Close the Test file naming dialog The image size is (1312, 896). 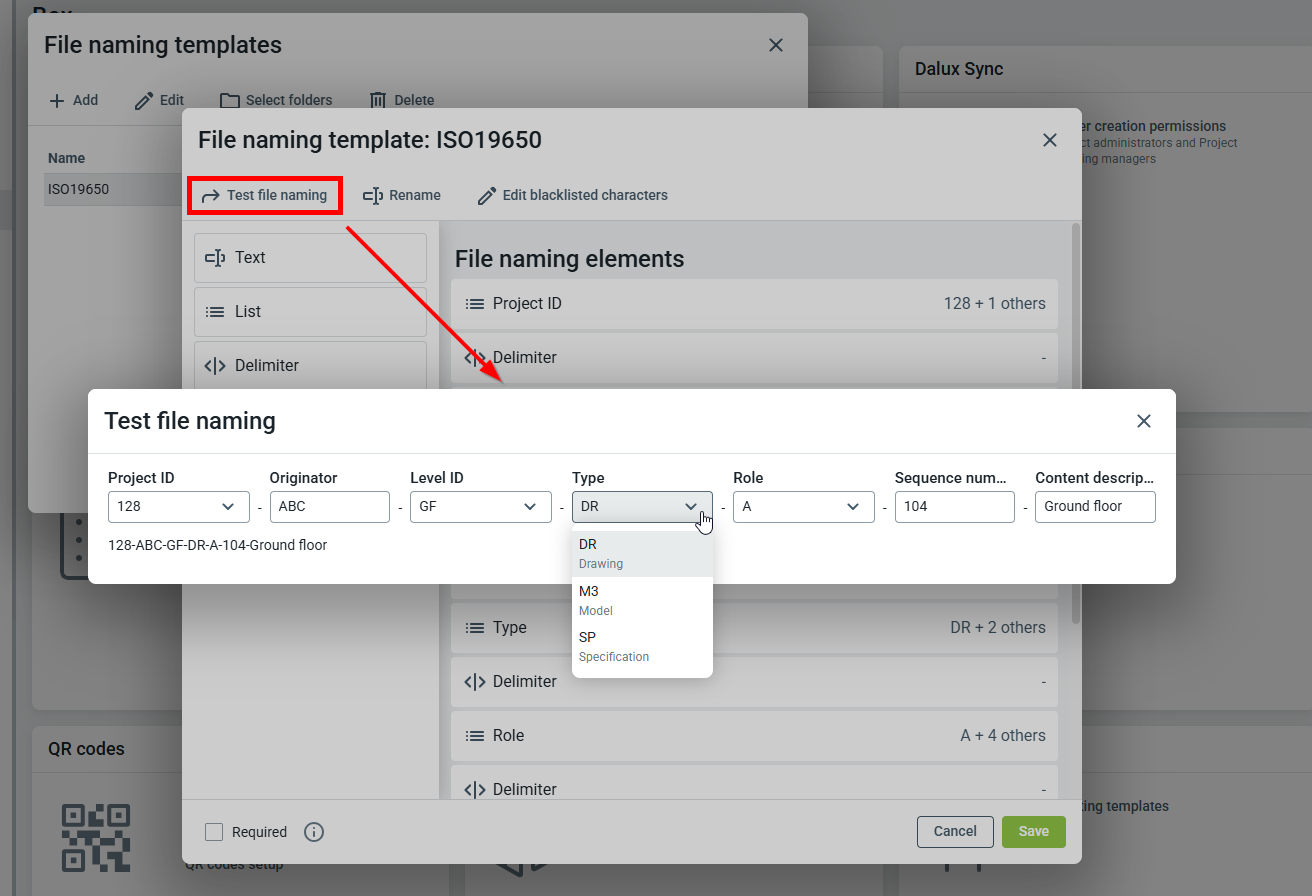pyautogui.click(x=1144, y=421)
